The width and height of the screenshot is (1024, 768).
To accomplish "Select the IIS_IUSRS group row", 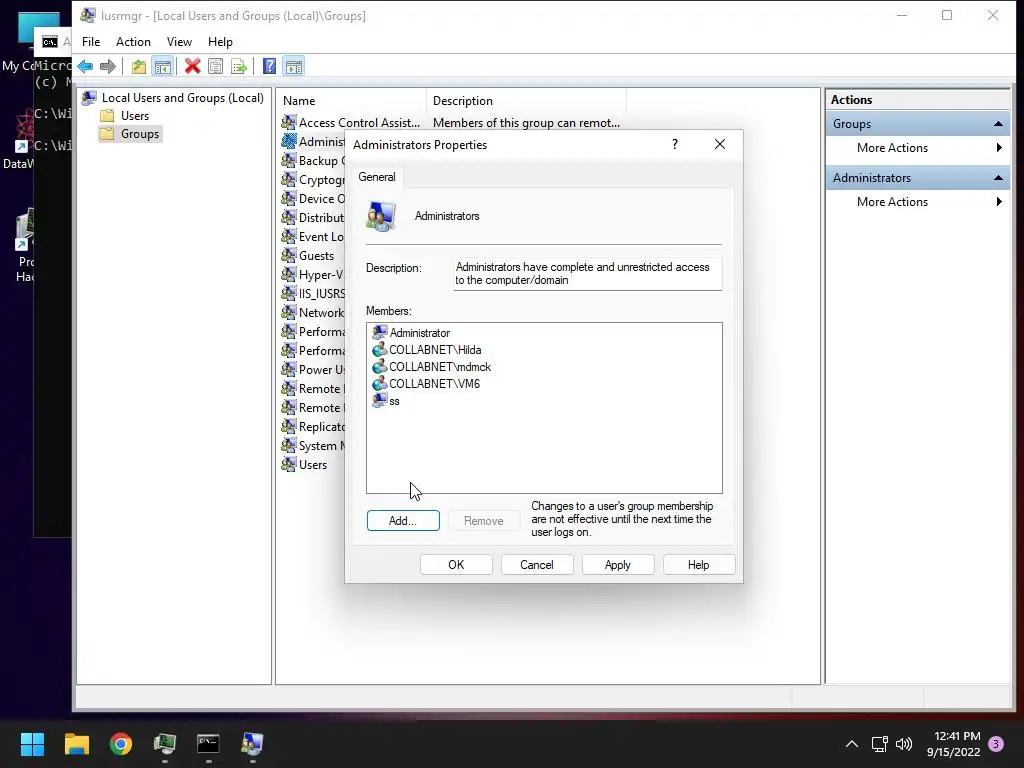I will pyautogui.click(x=313, y=293).
